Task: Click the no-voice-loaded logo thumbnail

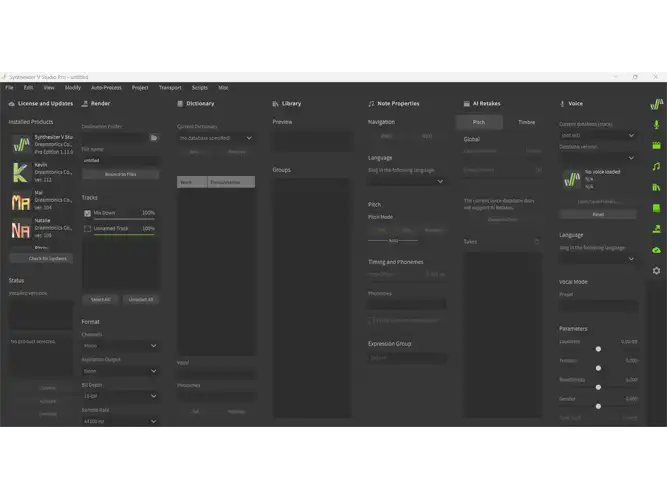Action: [572, 179]
